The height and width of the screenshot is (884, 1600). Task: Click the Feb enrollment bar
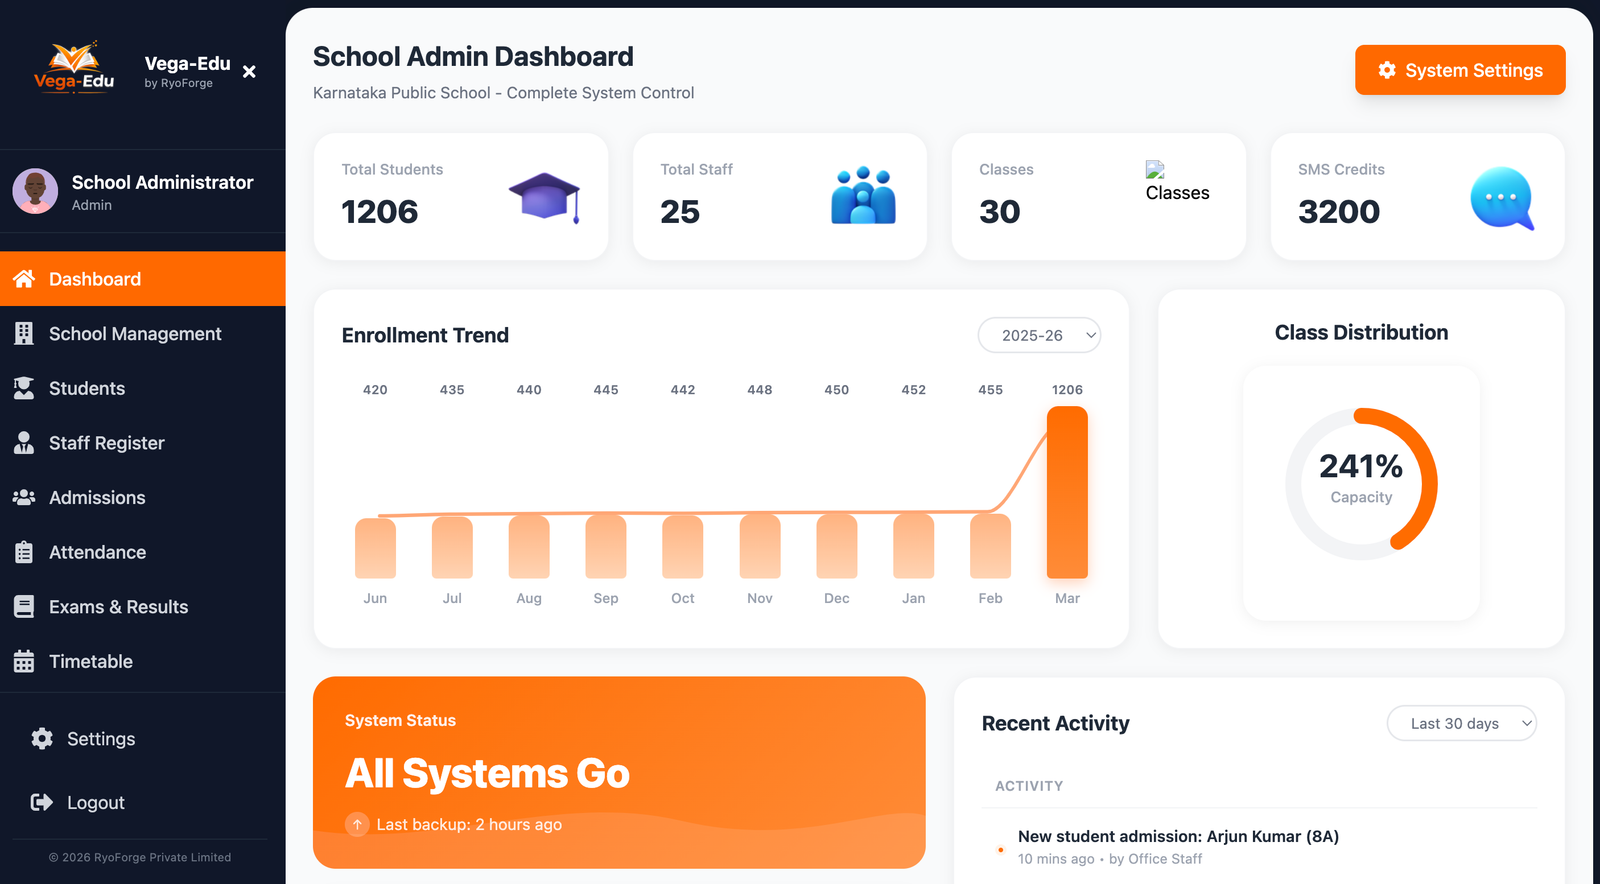990,545
